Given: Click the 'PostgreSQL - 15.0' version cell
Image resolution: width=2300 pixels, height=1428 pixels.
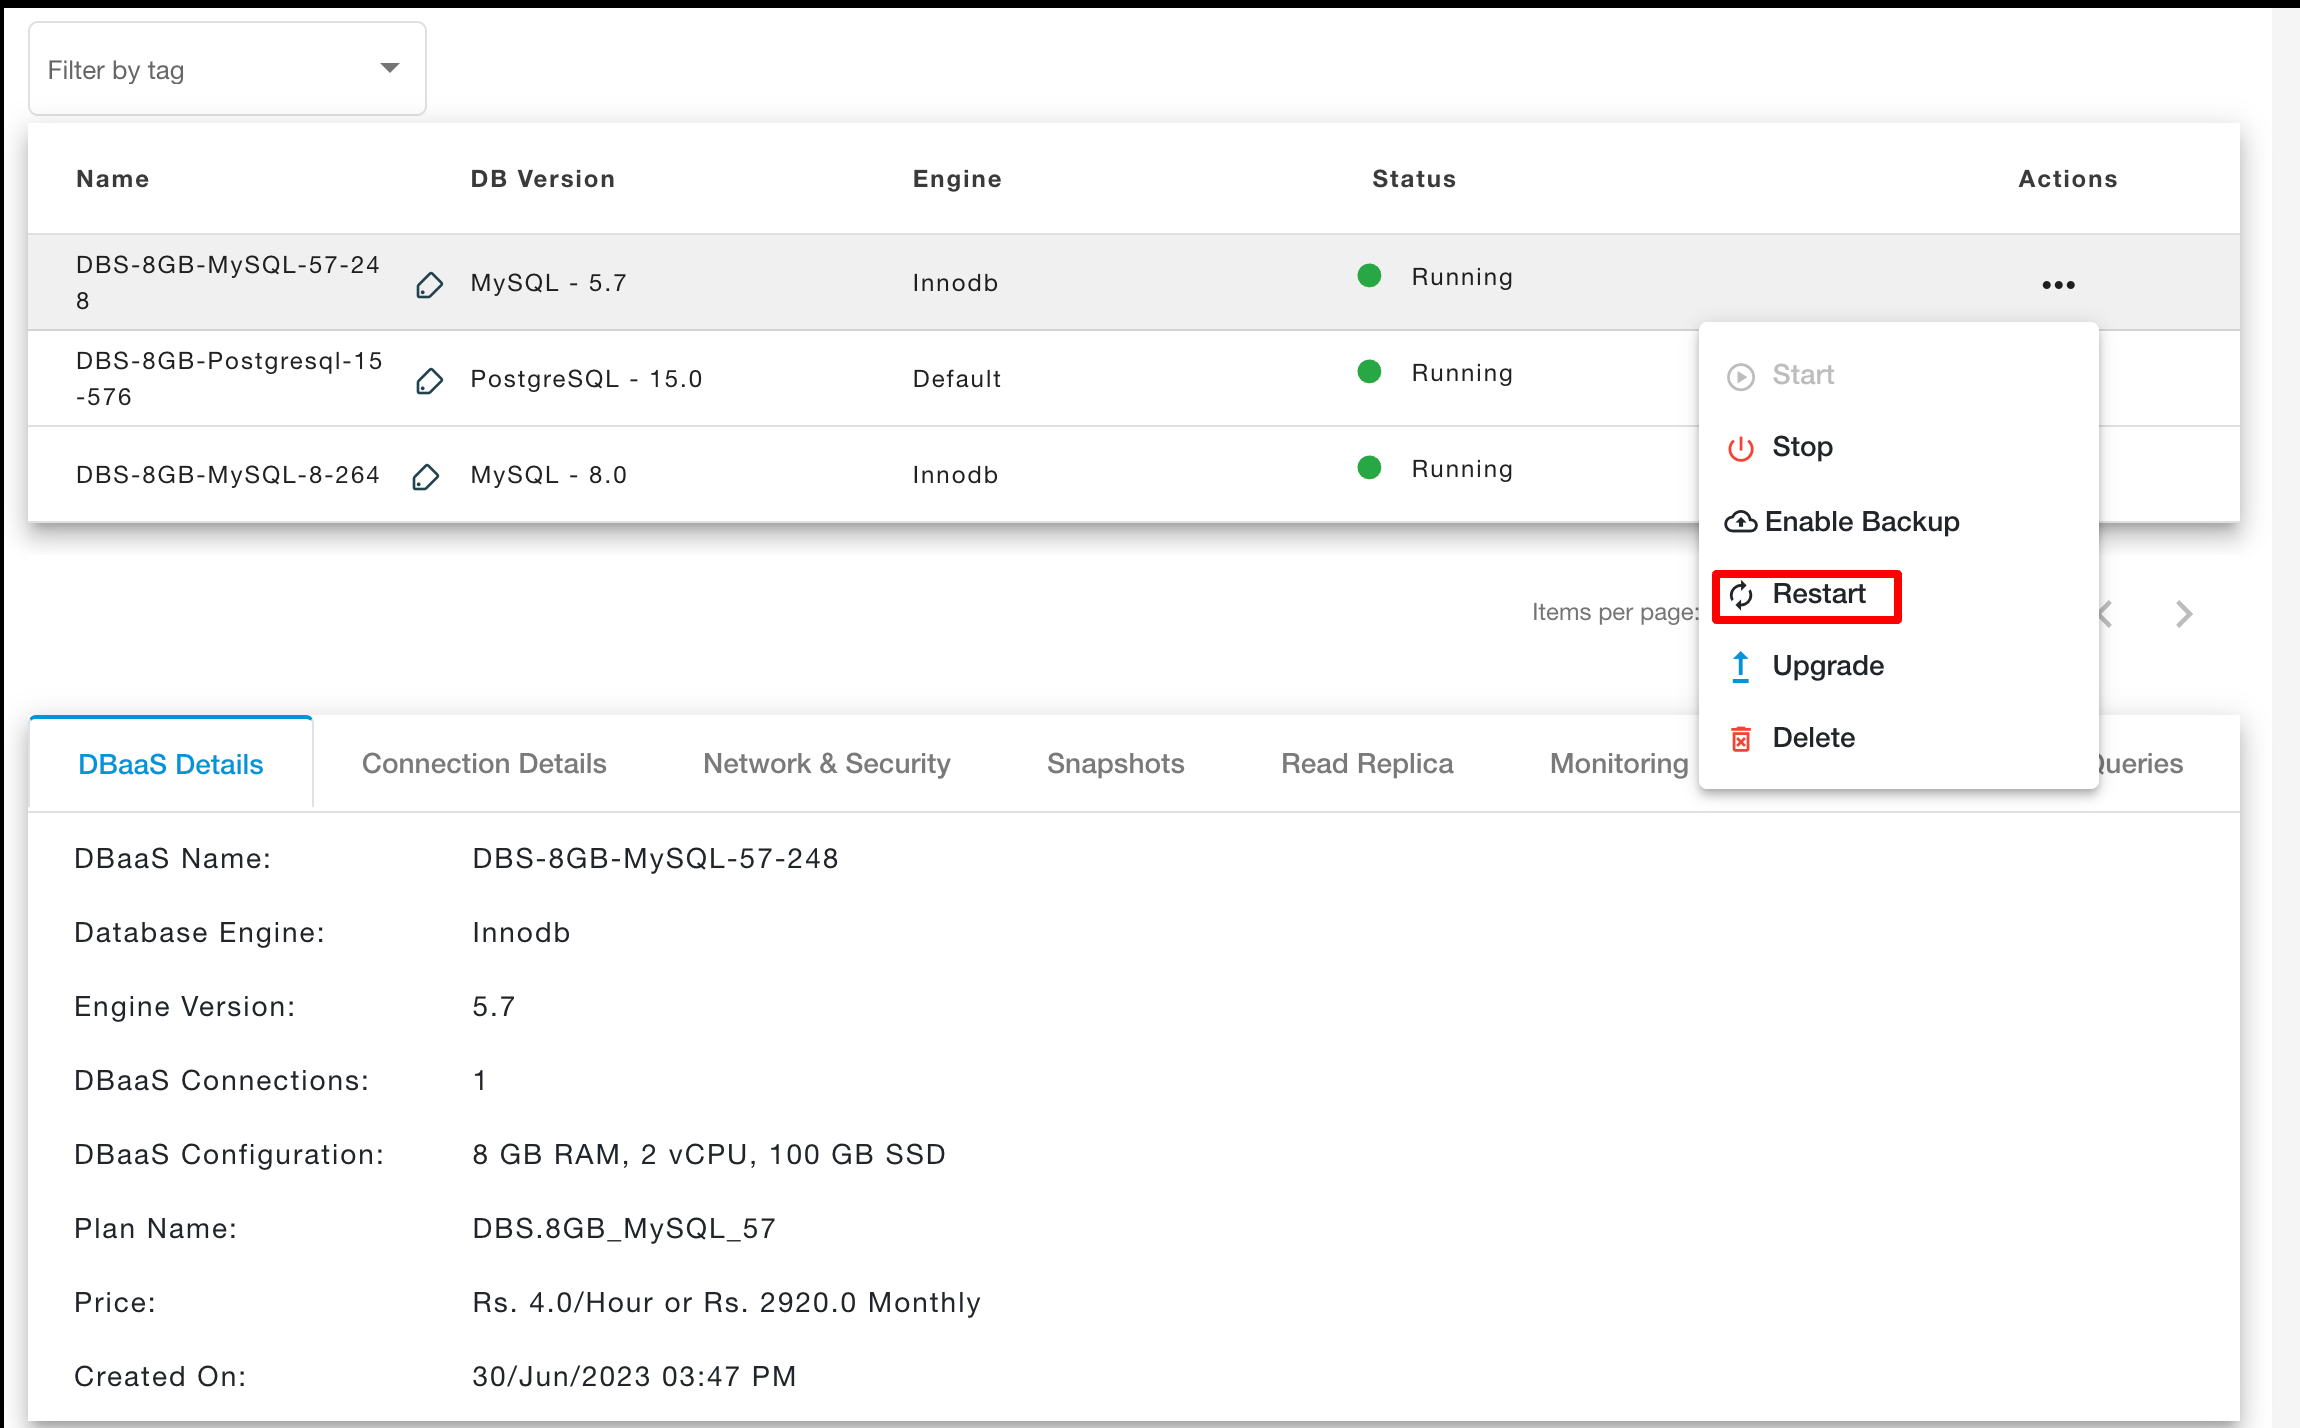Looking at the screenshot, I should coord(586,379).
